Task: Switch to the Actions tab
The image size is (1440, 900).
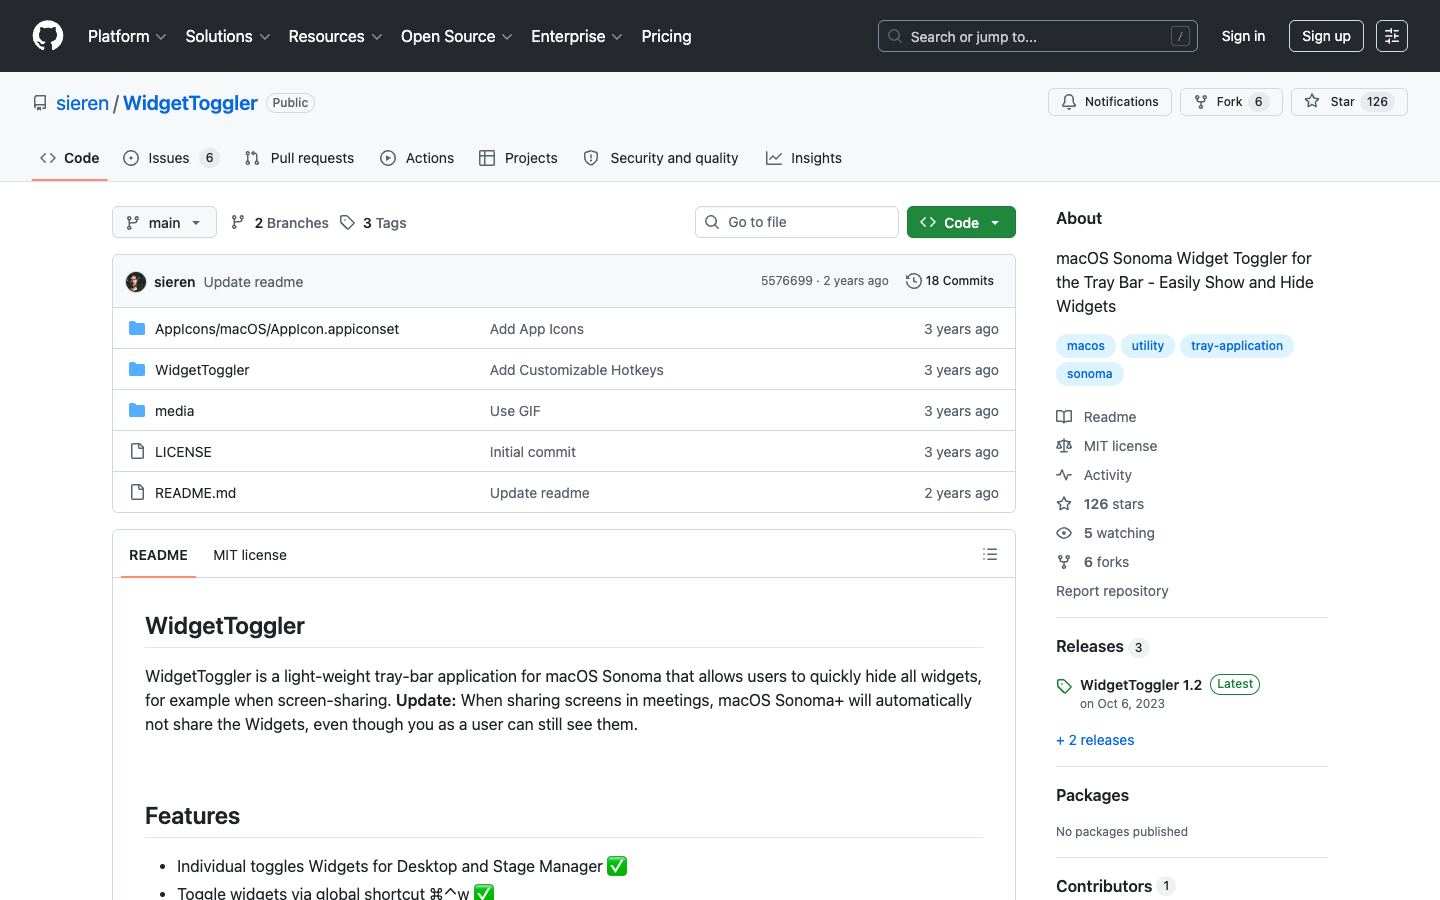Action: tap(417, 158)
